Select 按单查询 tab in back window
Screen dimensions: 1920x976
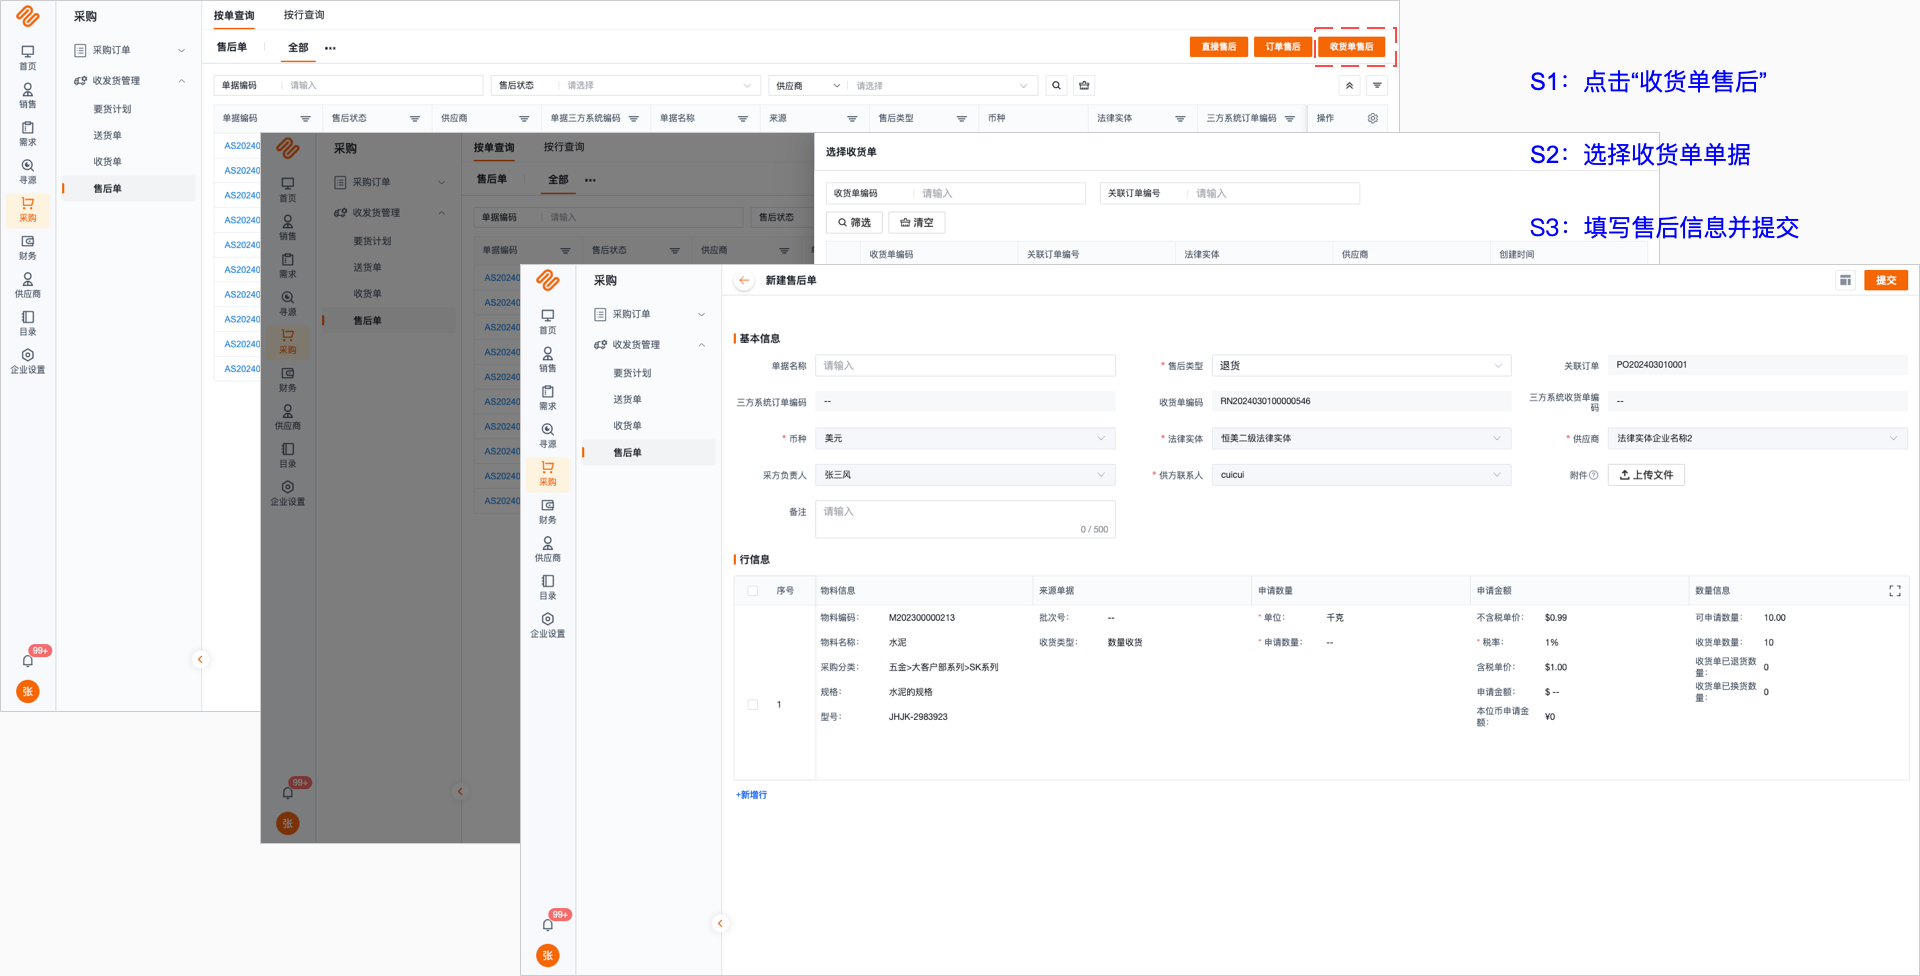234,15
